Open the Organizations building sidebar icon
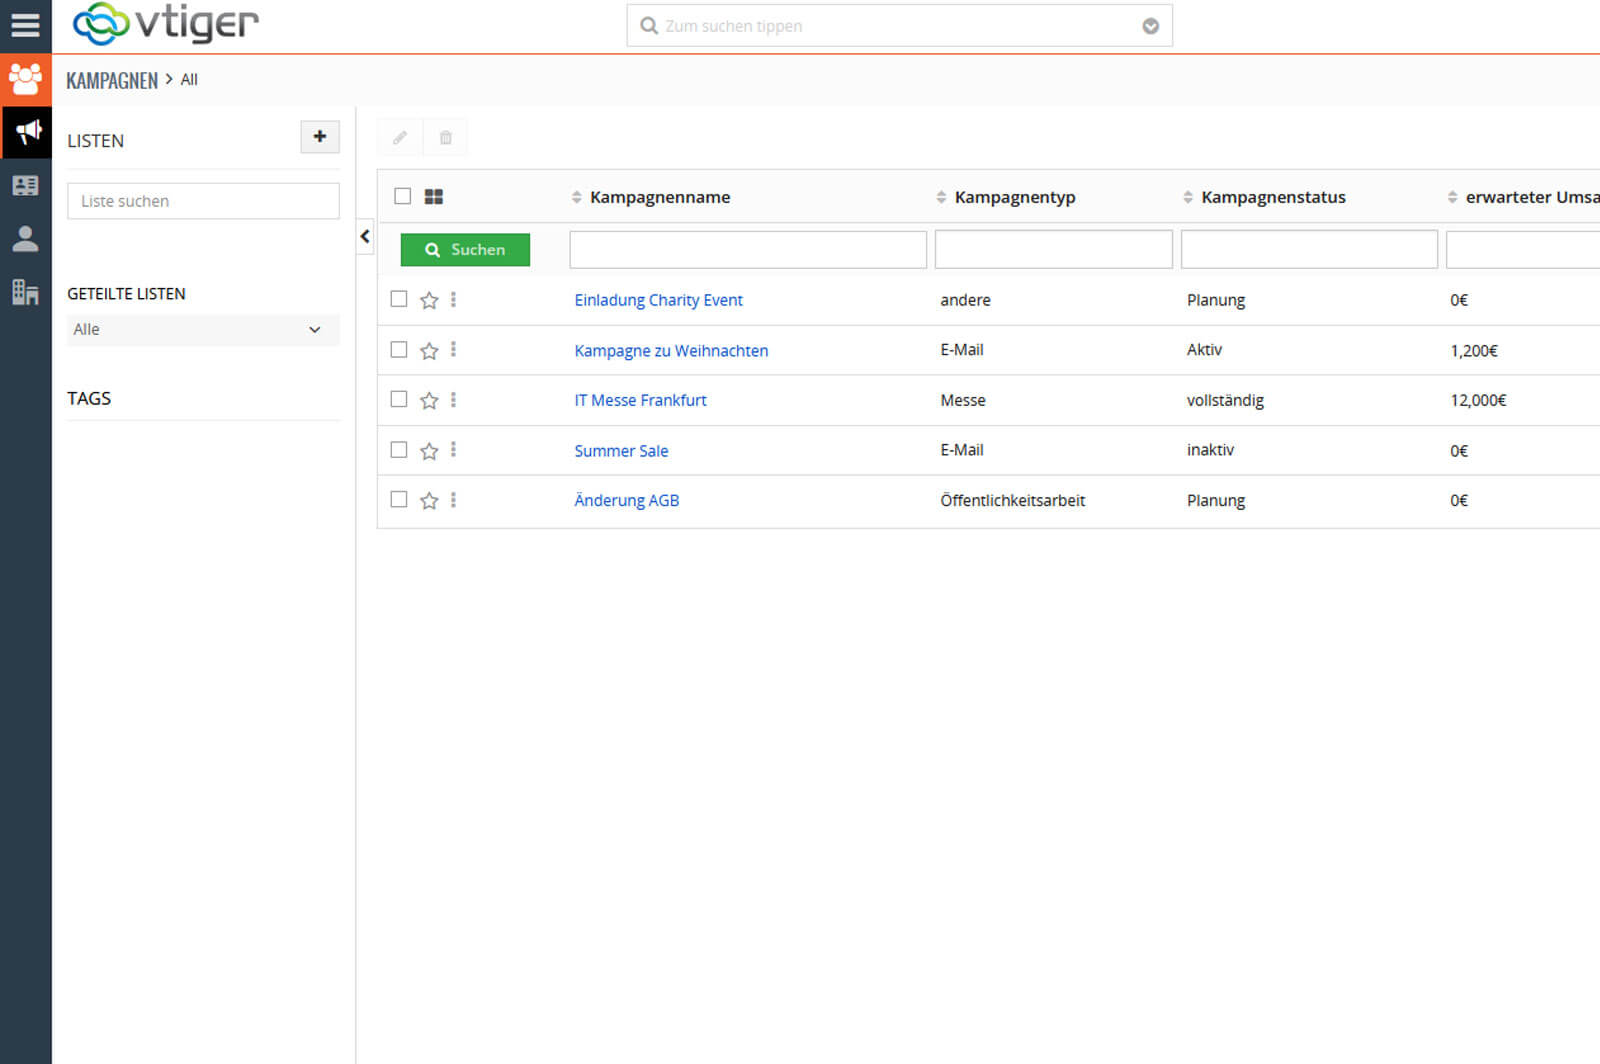1600x1064 pixels. [25, 292]
